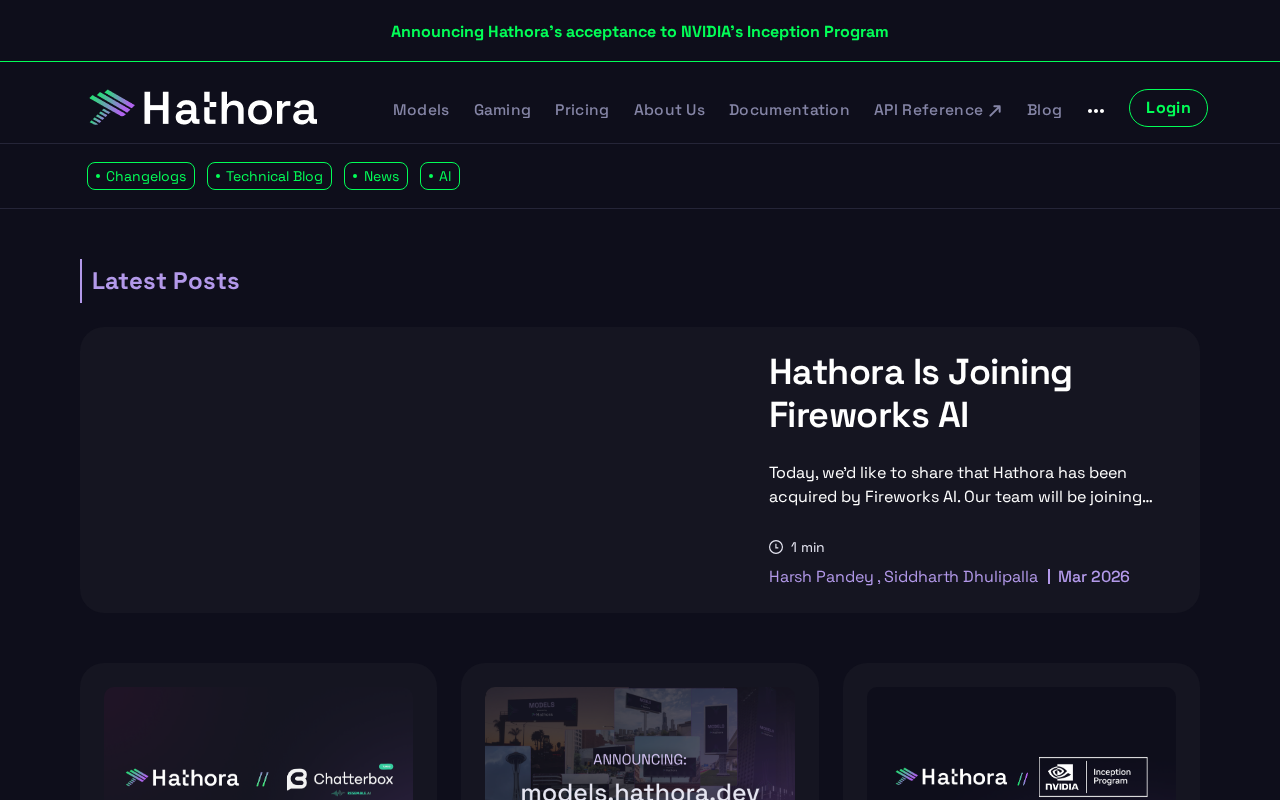Click the Hathora logo in header
Screen dimensions: 1280x800
pos(203,108)
